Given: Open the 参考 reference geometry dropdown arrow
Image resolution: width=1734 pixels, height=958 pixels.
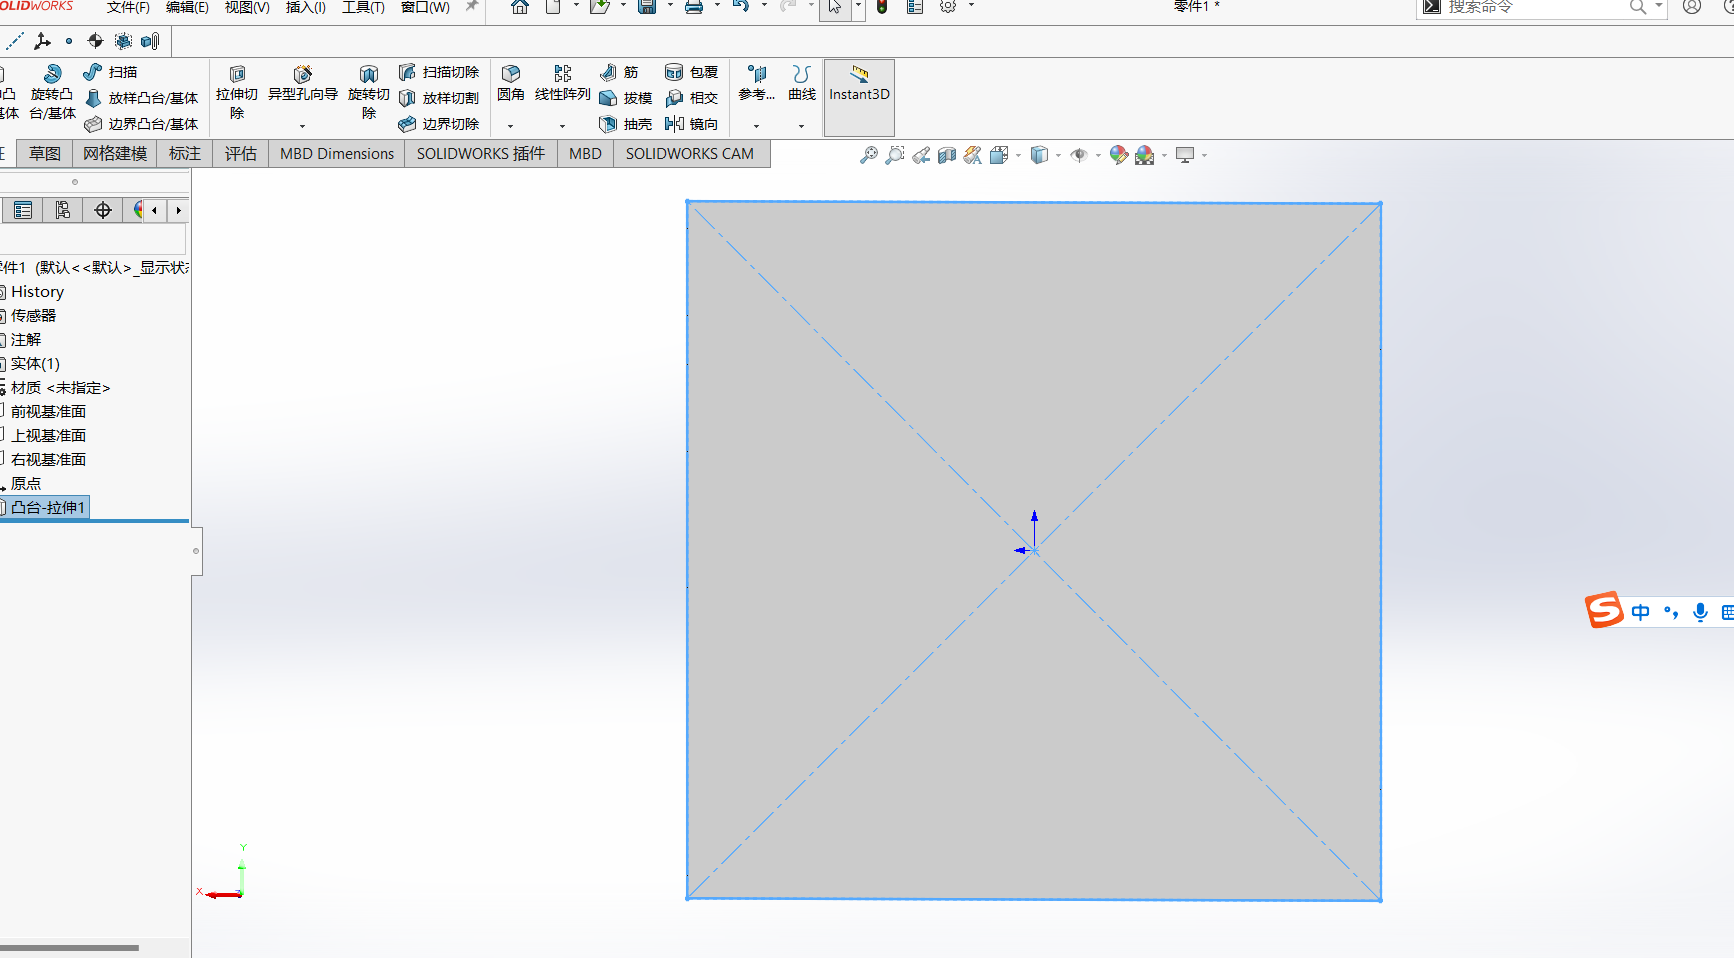Looking at the screenshot, I should coord(756,126).
